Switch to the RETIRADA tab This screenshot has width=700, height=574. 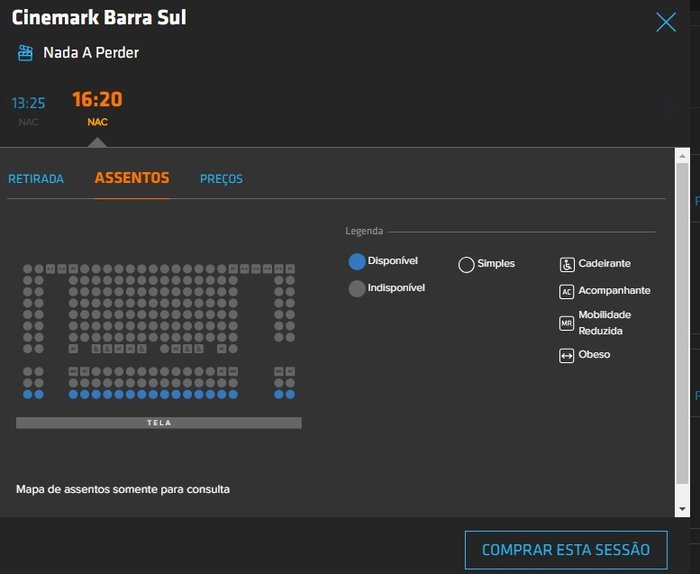coord(36,179)
